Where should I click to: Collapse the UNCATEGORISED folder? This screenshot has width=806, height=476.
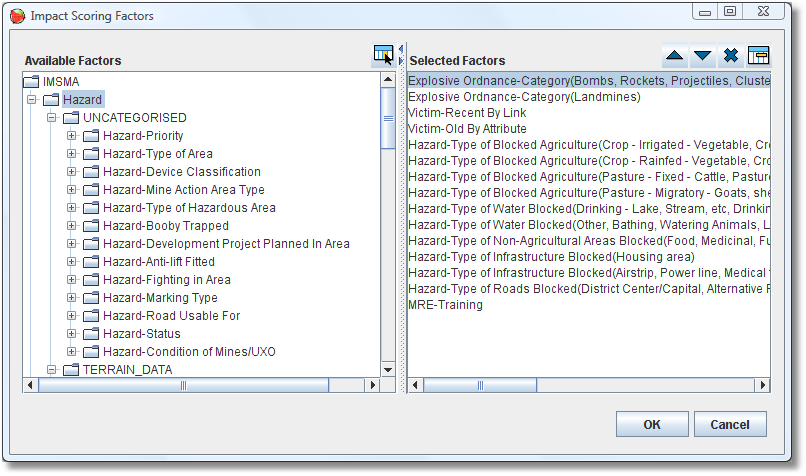(52, 118)
